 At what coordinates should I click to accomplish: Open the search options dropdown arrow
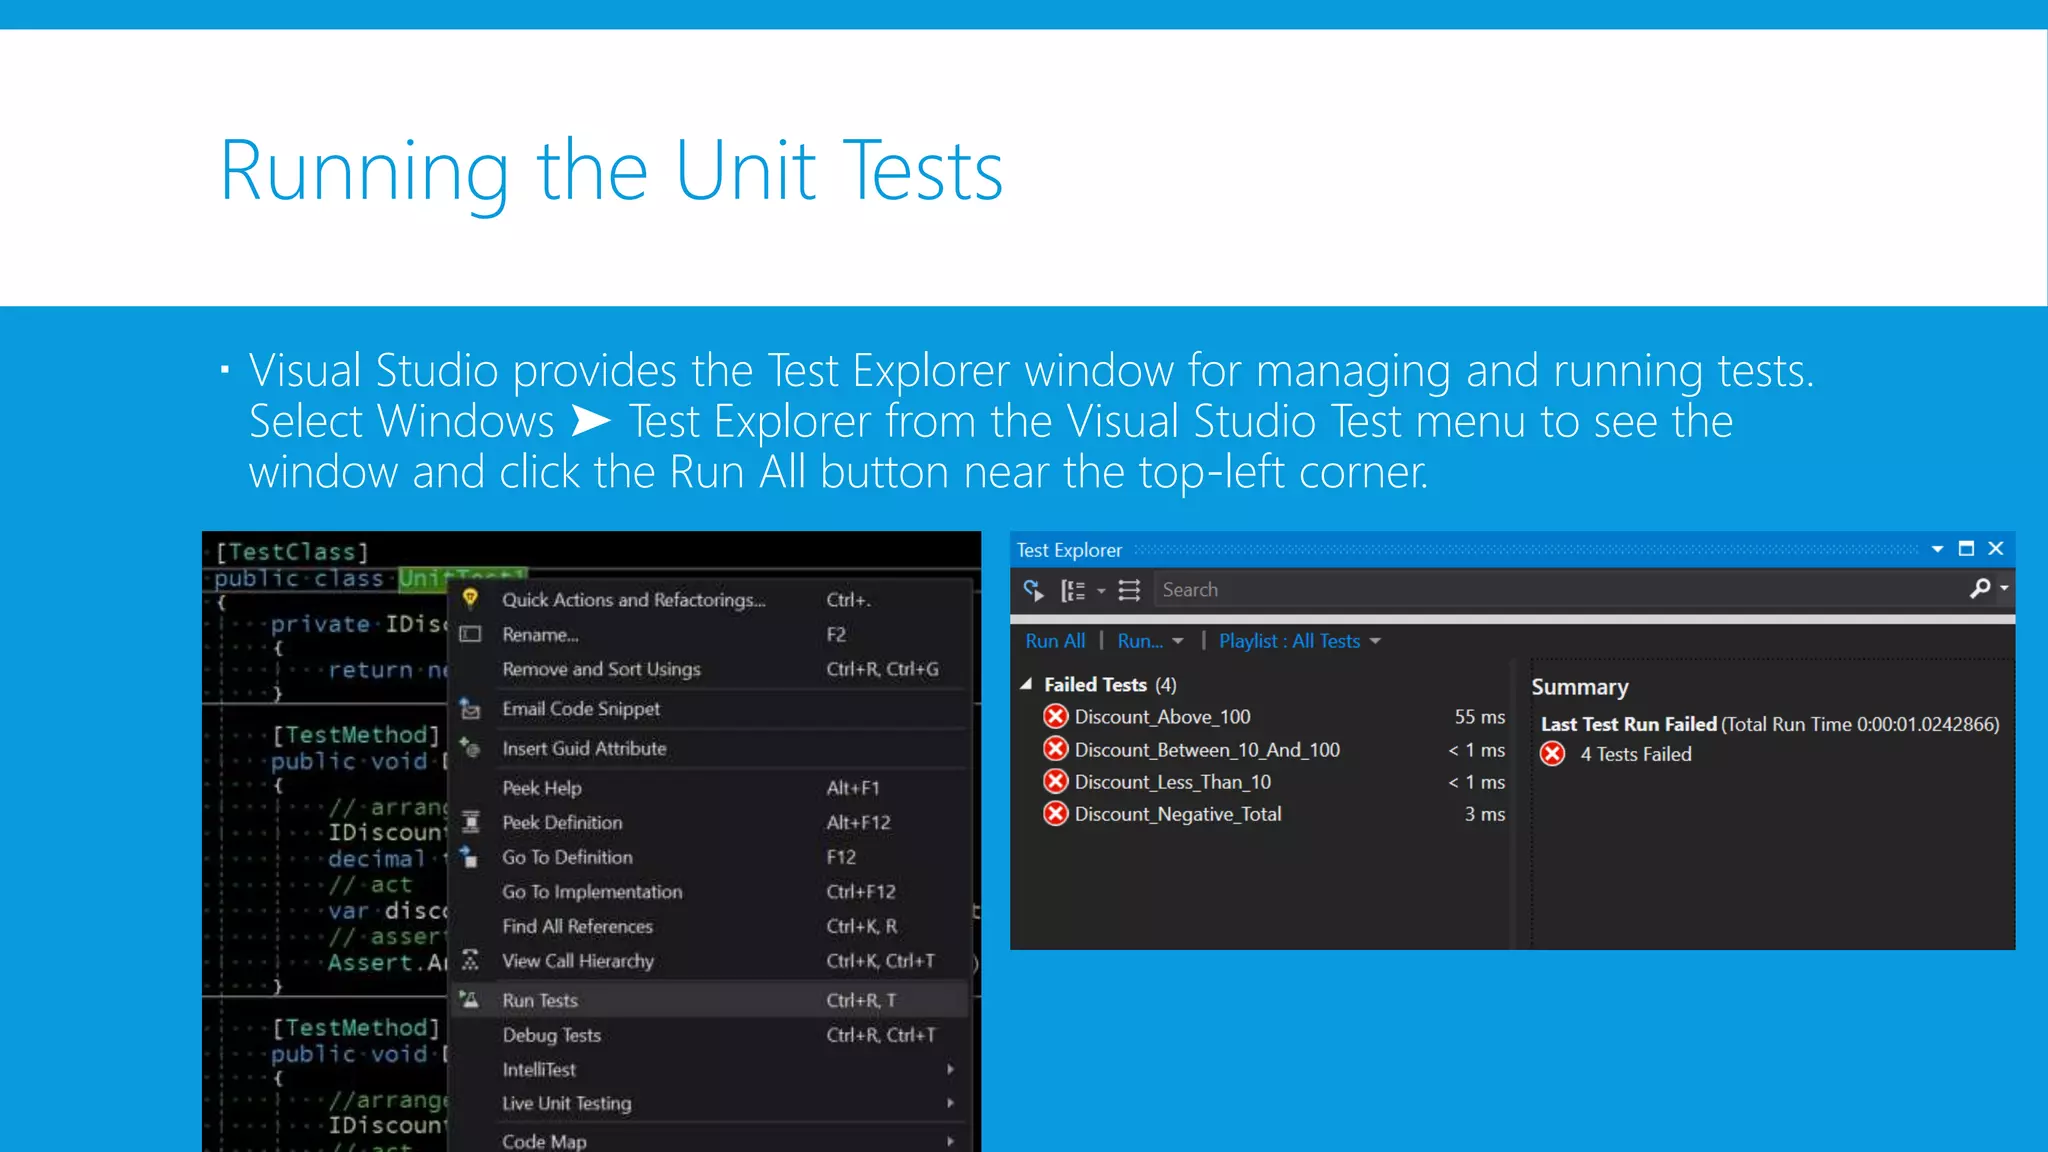[2004, 589]
